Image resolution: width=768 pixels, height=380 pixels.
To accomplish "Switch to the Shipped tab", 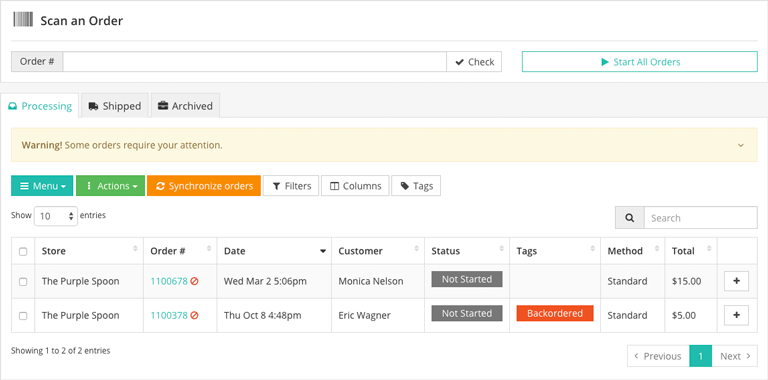I will (x=115, y=106).
